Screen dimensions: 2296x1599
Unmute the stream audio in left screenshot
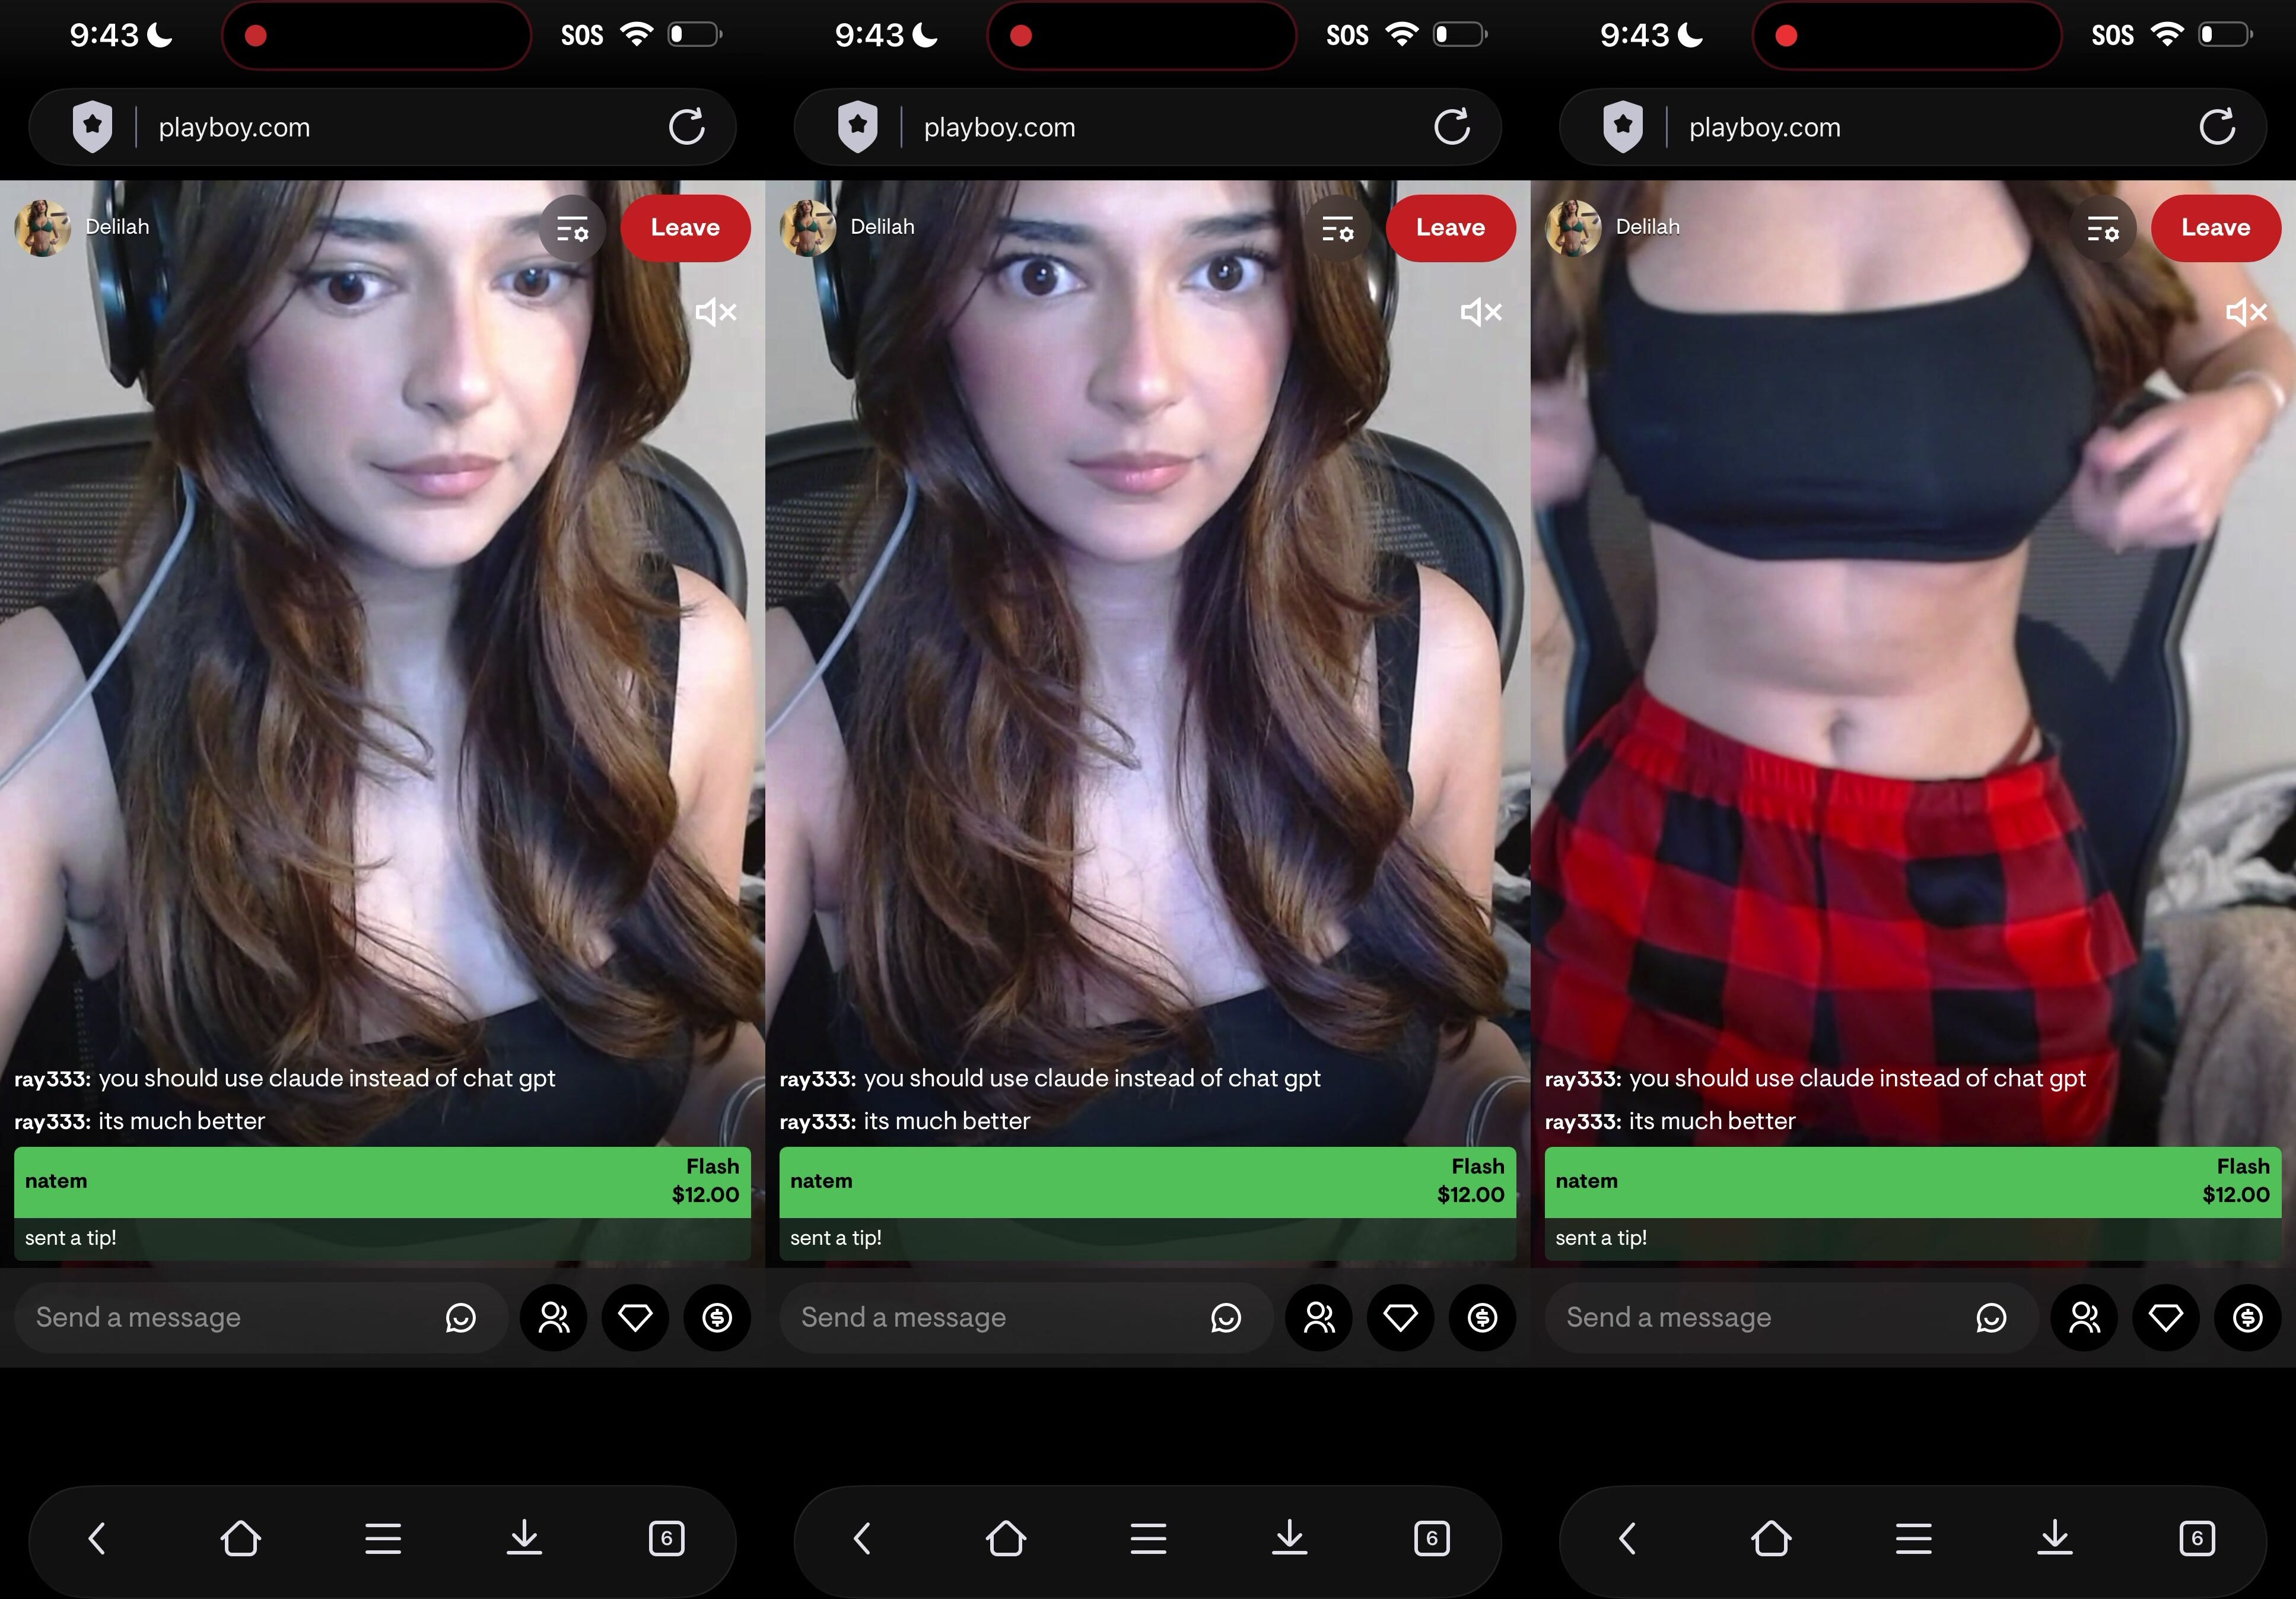(715, 312)
